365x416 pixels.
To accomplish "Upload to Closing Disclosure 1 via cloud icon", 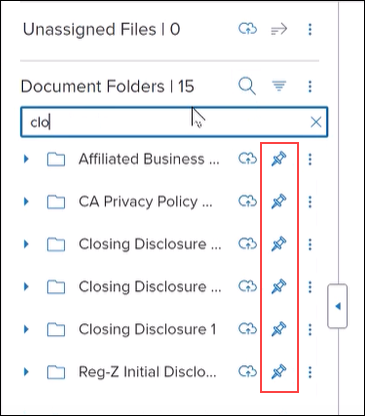I will coord(247,329).
